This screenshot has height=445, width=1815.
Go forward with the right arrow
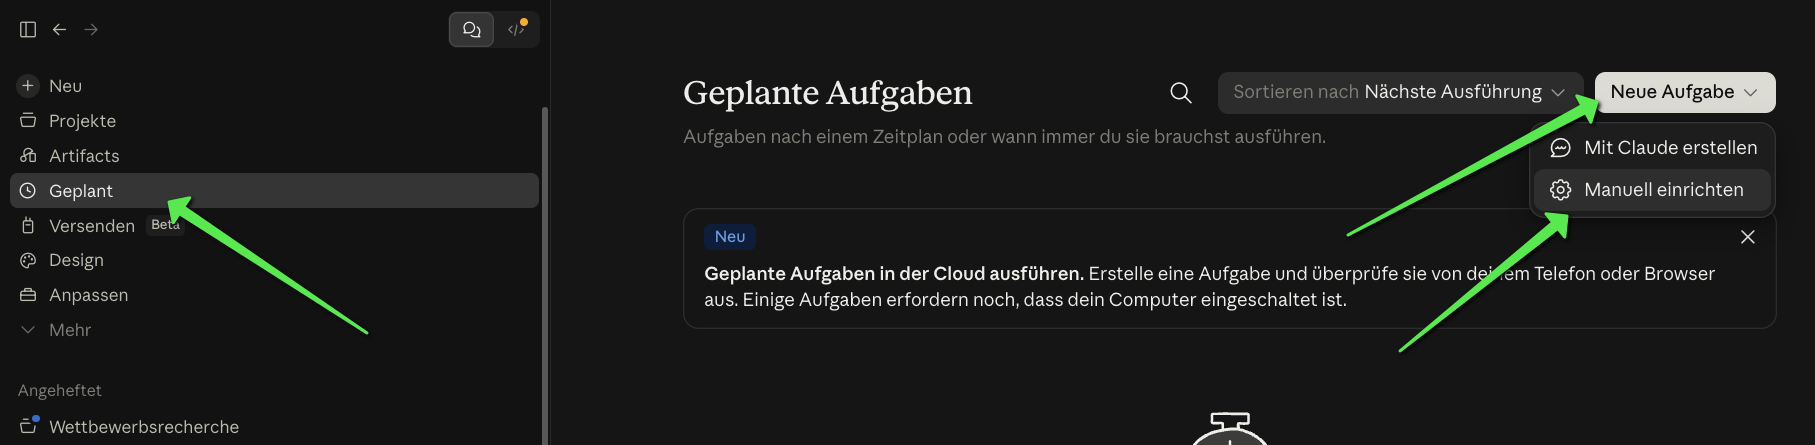click(x=91, y=30)
